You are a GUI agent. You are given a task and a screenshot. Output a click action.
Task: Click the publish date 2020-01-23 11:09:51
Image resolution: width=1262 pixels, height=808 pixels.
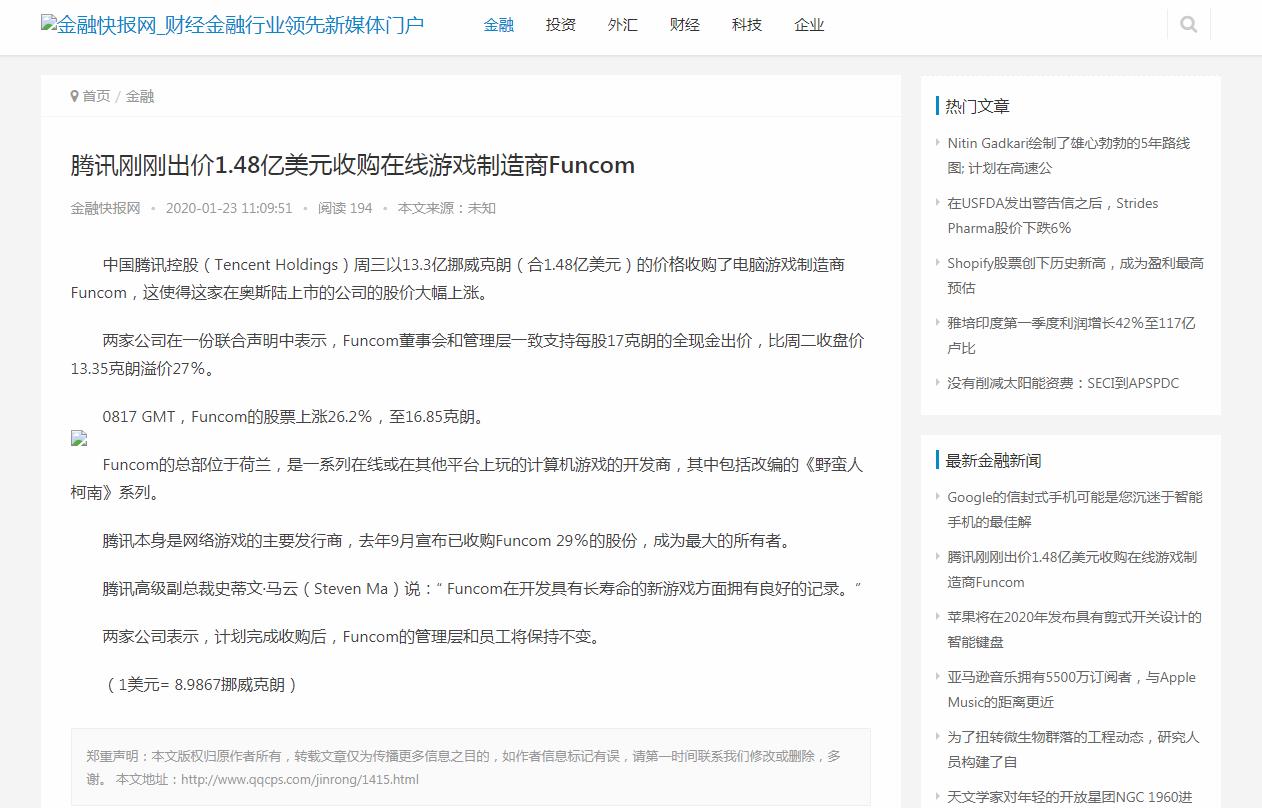point(229,208)
